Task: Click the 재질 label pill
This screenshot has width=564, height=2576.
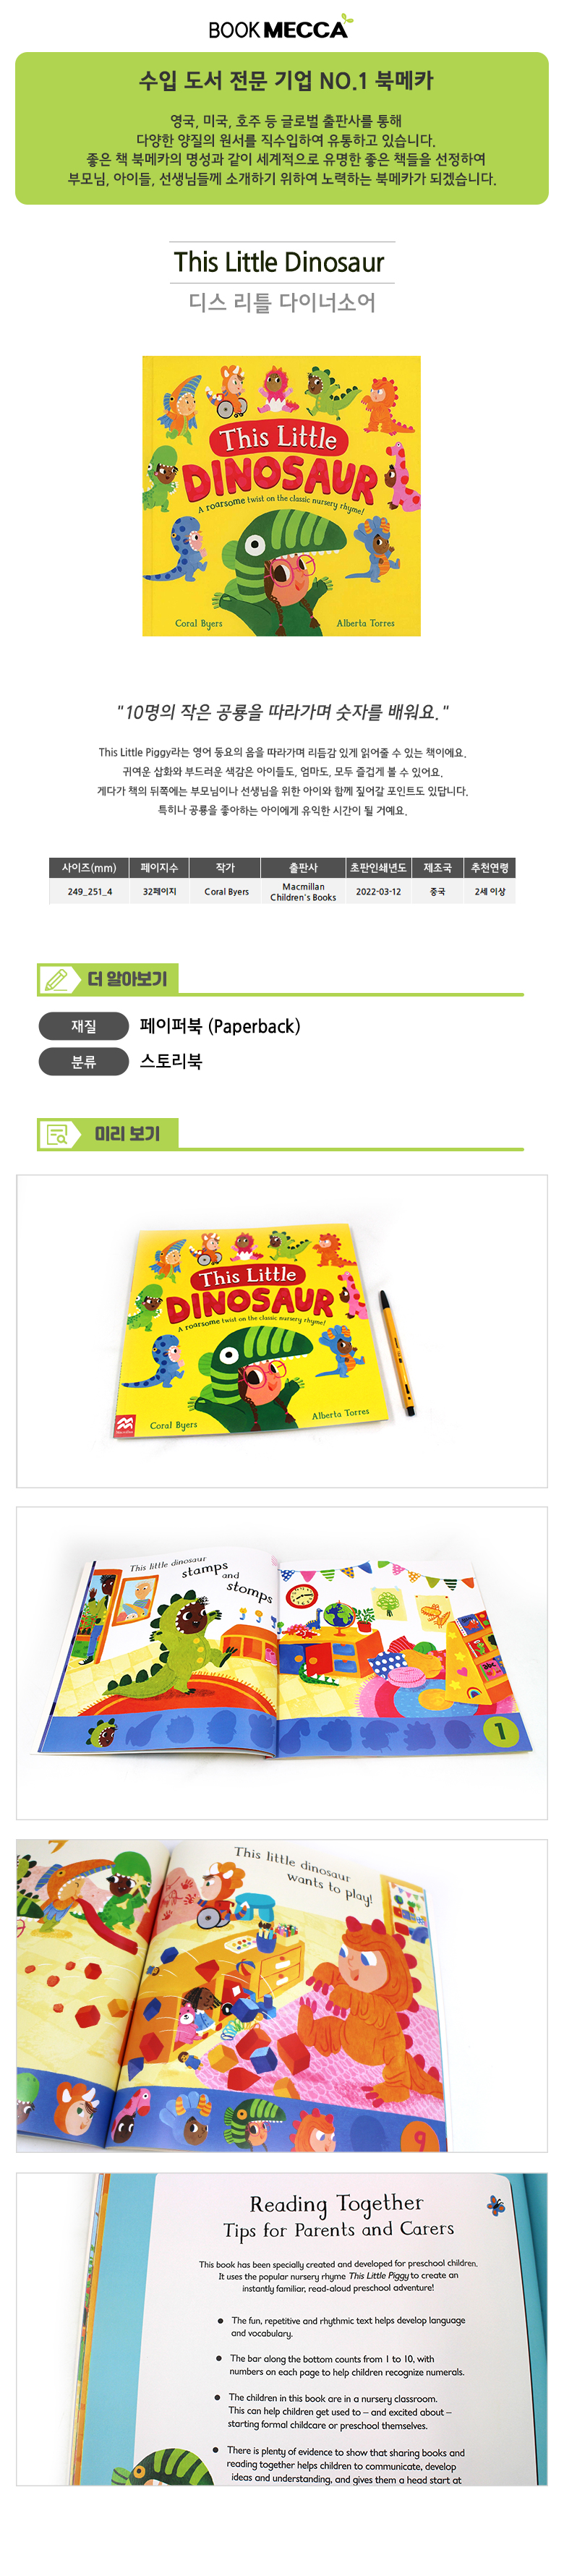Action: (84, 1026)
